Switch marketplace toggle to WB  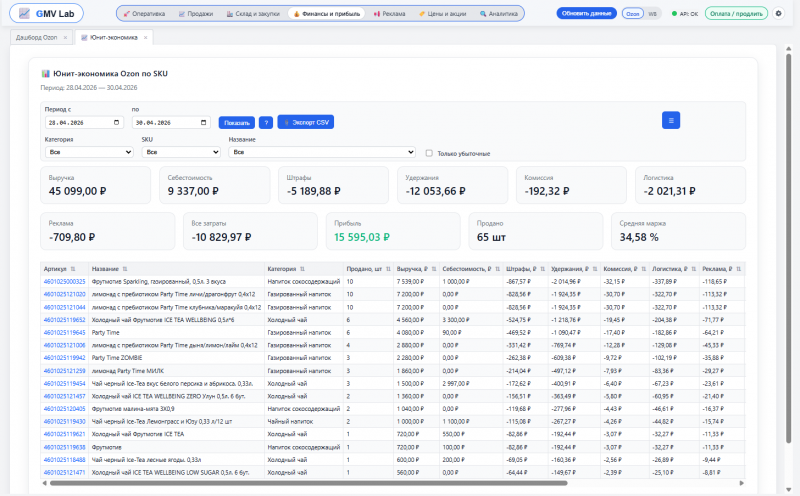pos(653,14)
